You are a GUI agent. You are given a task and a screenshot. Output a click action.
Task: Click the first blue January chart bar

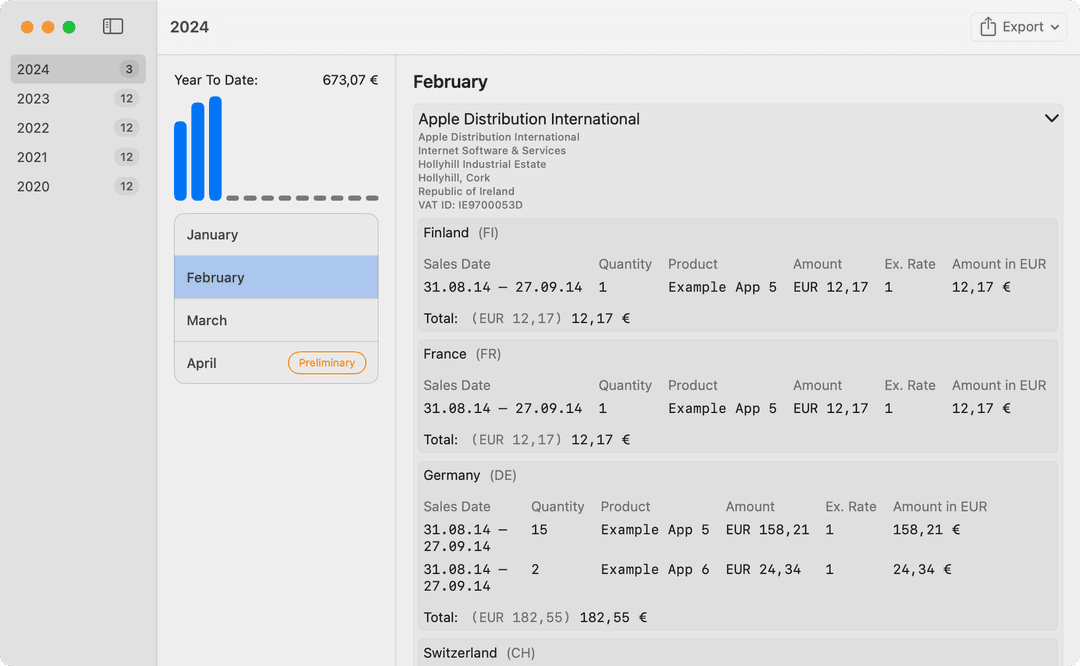180,161
